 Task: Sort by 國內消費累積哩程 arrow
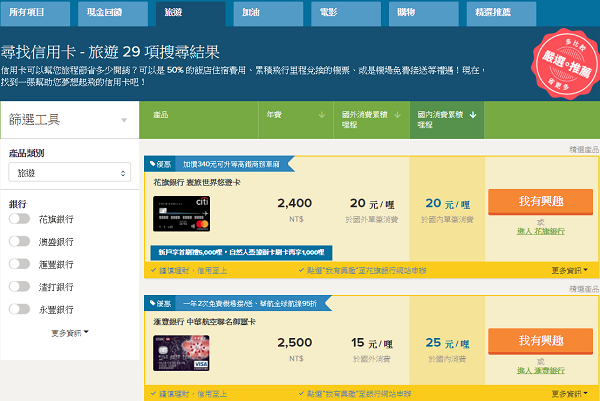click(x=473, y=115)
